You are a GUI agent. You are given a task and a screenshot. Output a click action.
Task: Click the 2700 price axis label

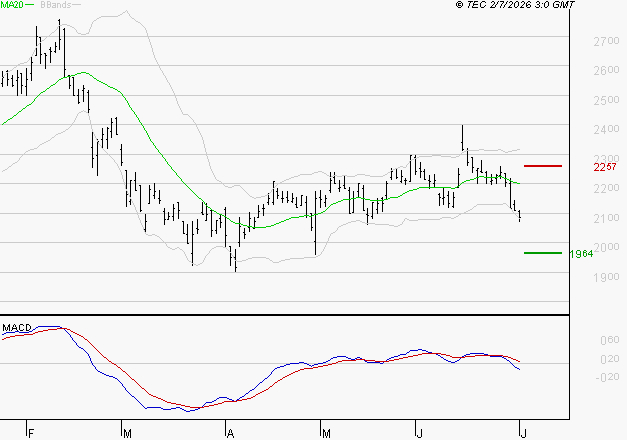606,41
